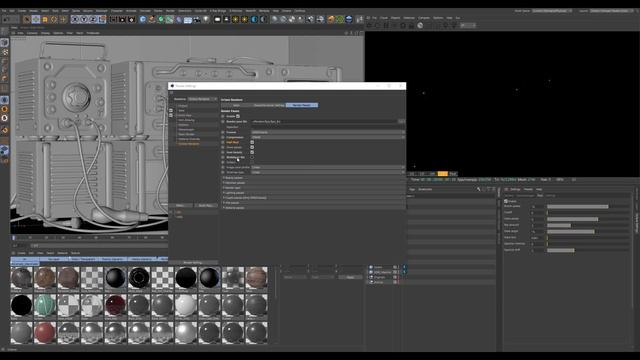This screenshot has width=640, height=360.
Task: Click the spline pen tool icon
Action: click(152, 19)
